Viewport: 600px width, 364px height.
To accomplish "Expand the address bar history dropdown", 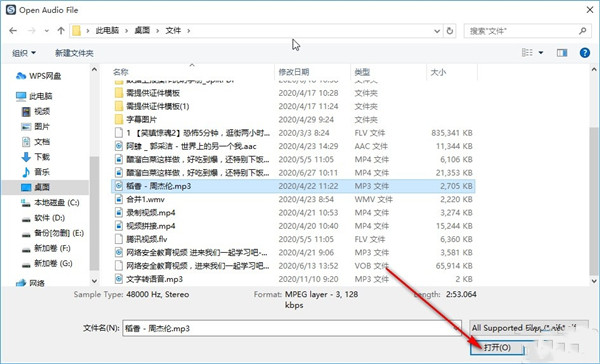I will coord(437,31).
